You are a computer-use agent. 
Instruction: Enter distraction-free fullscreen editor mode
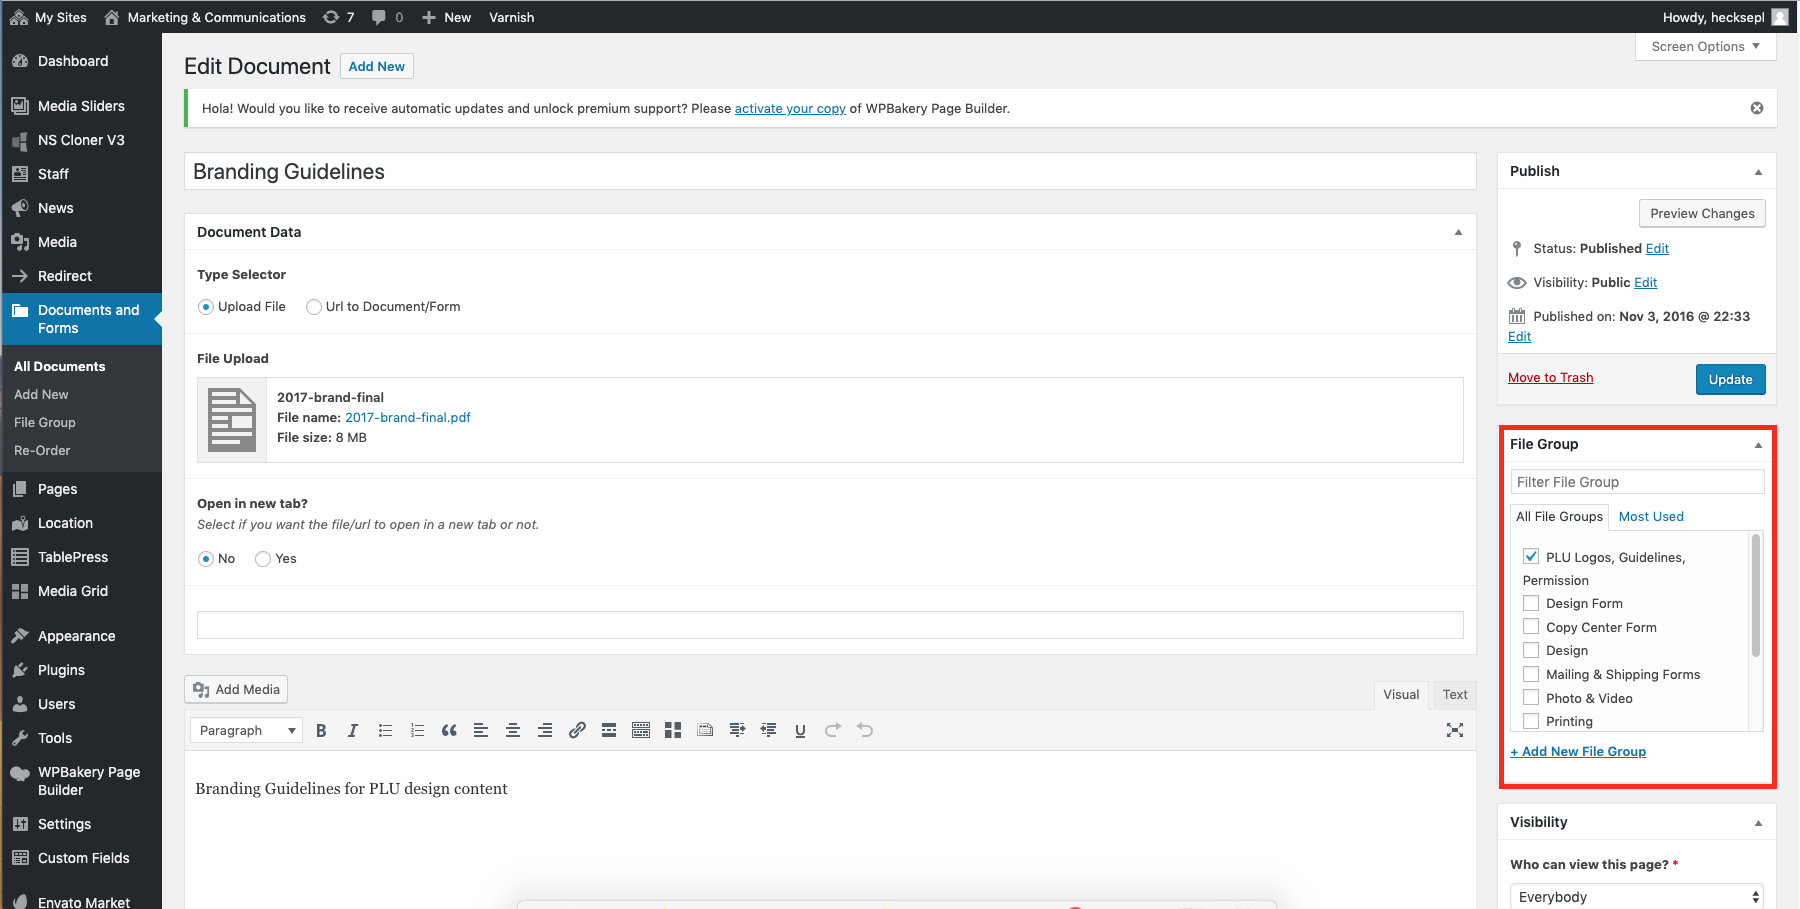point(1455,730)
